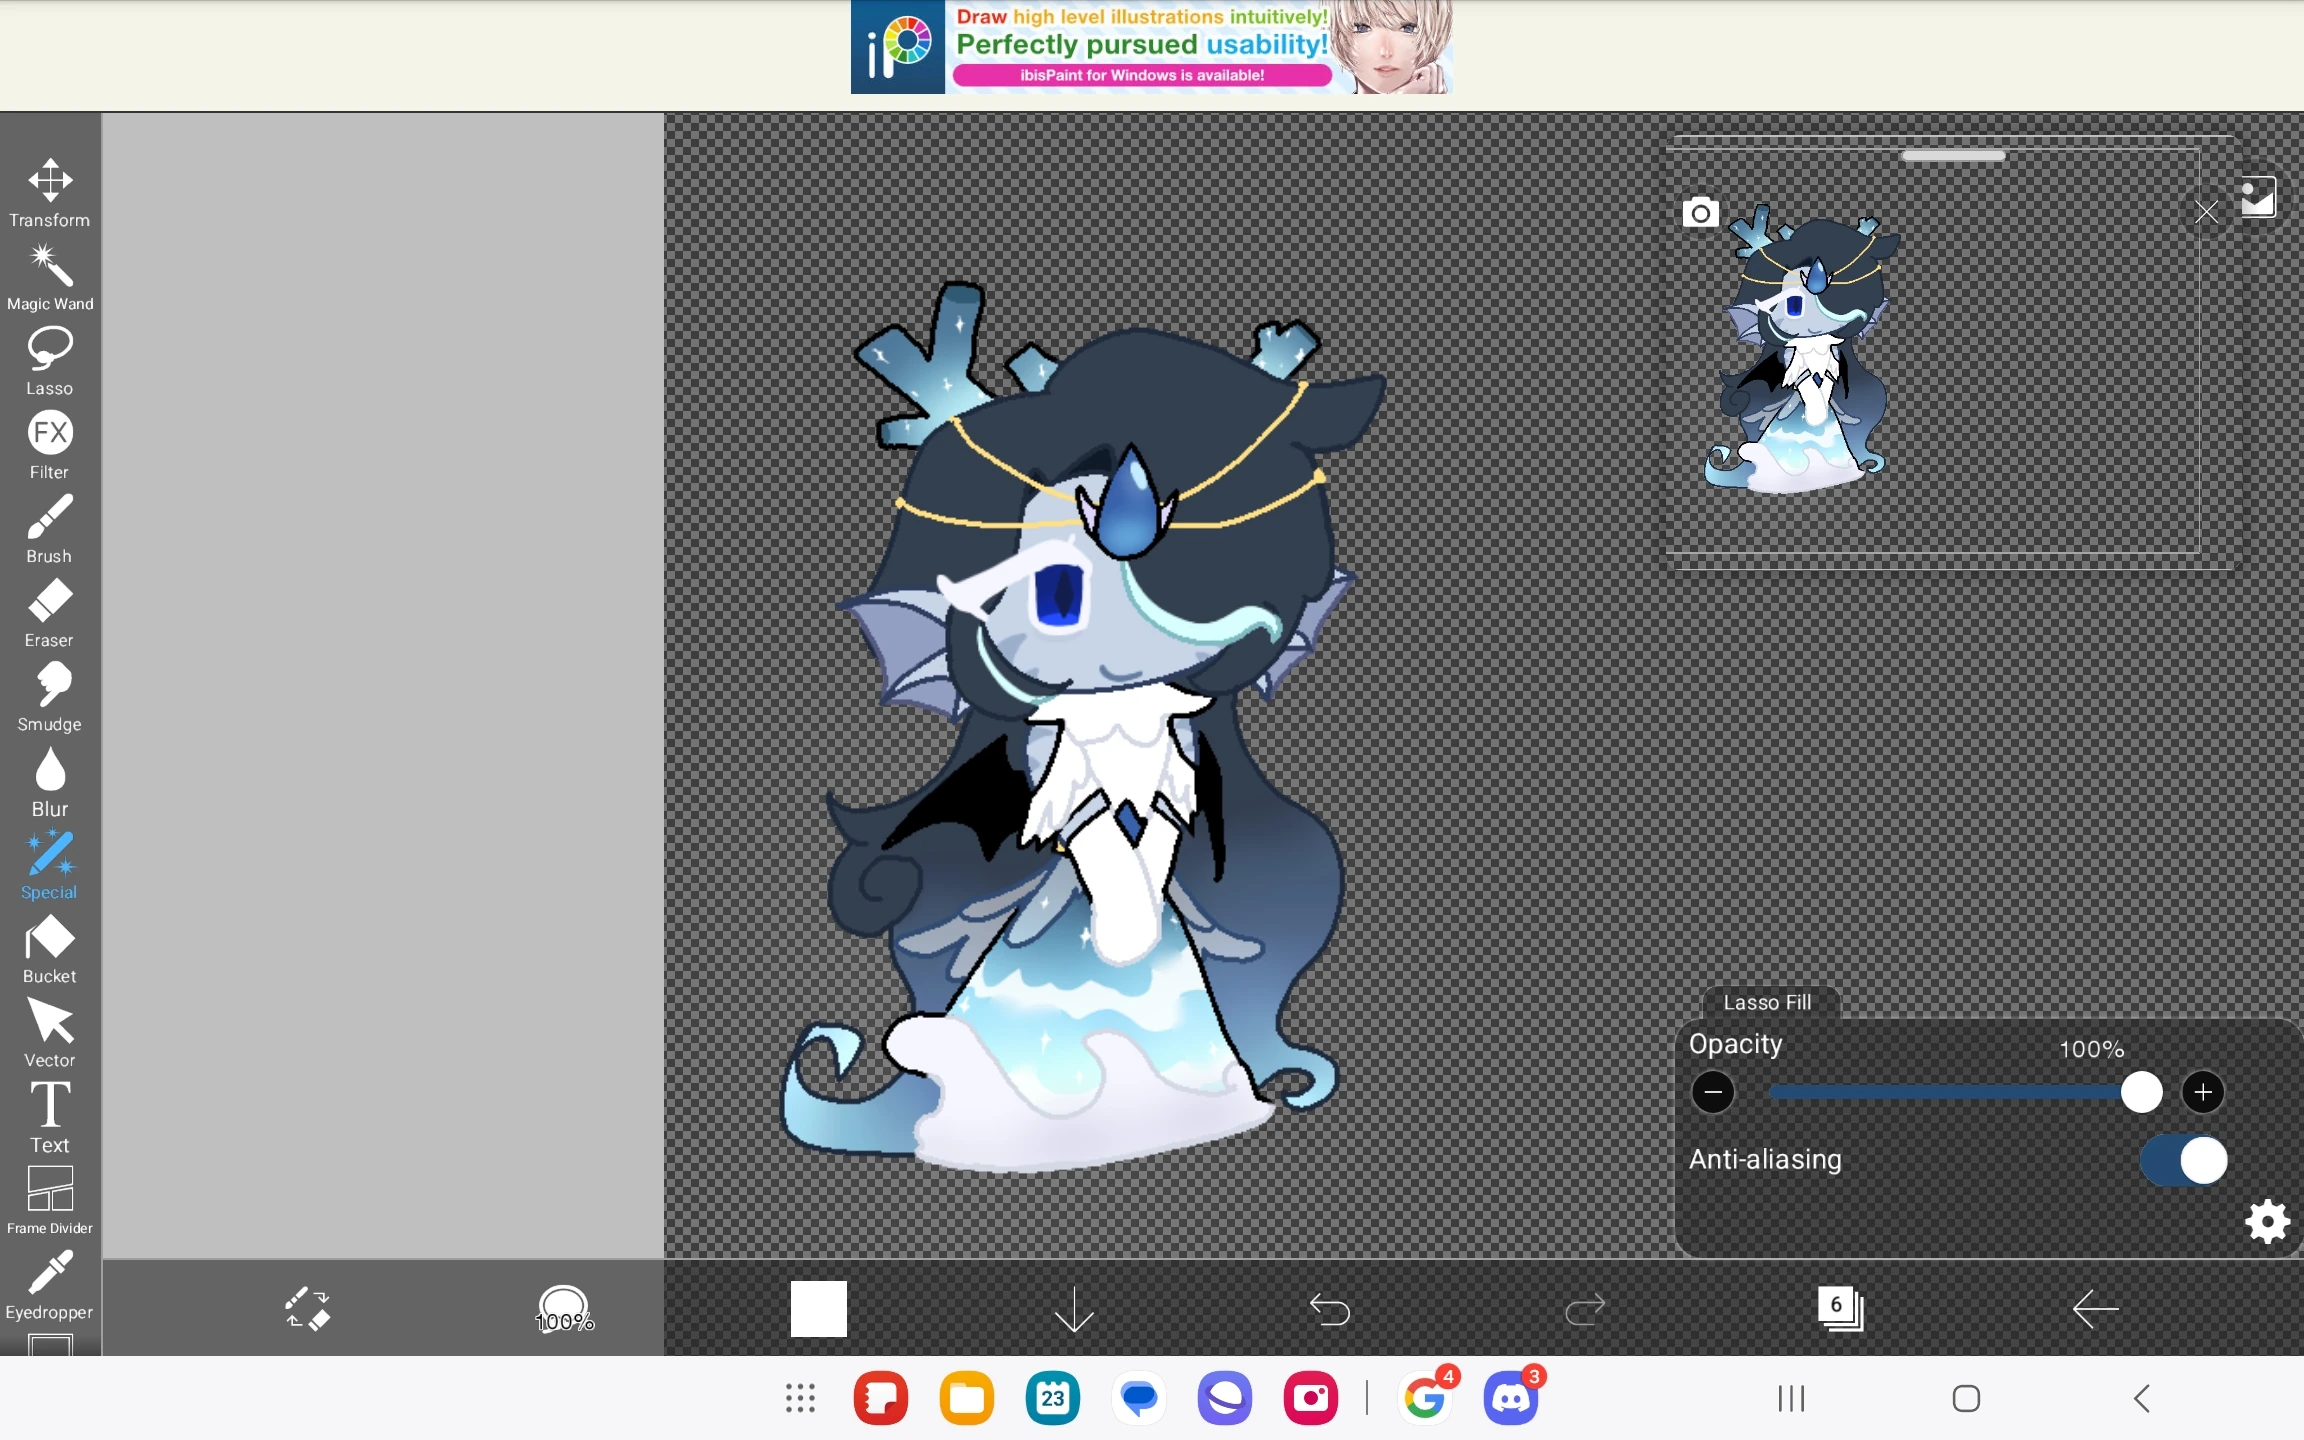This screenshot has height=1440, width=2304.
Task: Tap the camera icon on the reference window
Action: 1702,212
